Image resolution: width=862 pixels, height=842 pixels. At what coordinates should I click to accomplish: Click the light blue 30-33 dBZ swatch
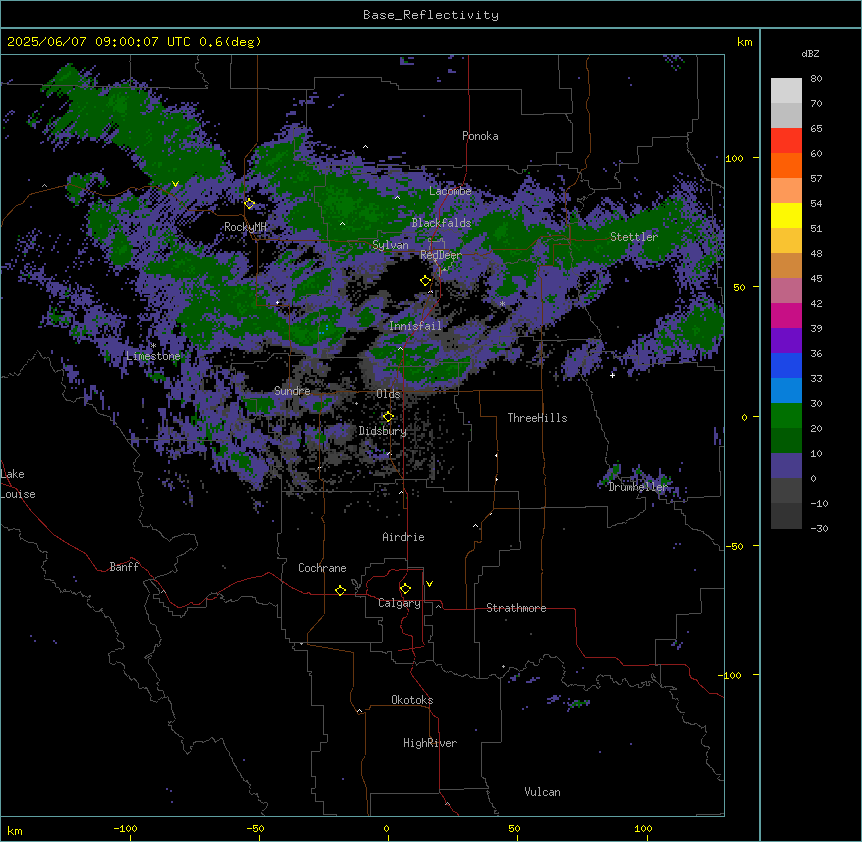click(x=786, y=391)
